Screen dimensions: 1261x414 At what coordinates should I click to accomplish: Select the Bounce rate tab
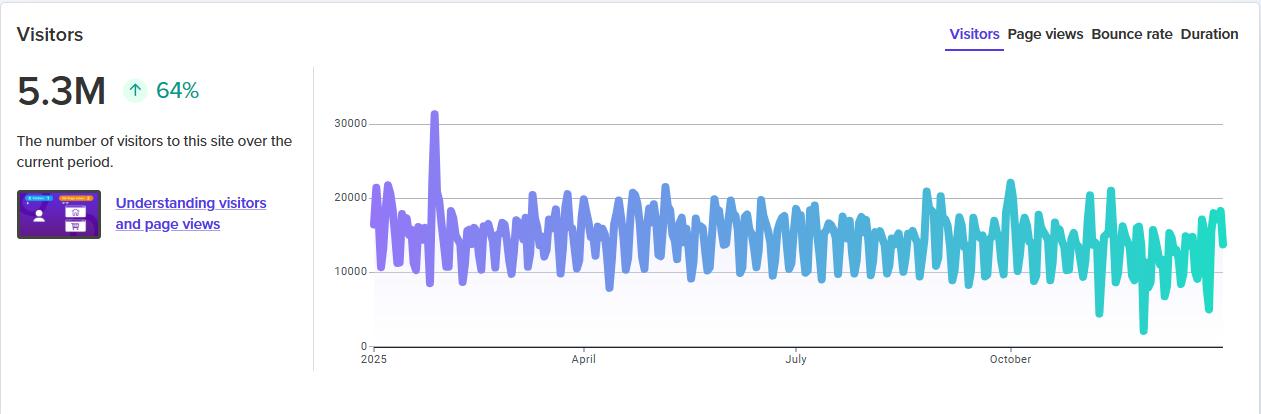(x=1131, y=34)
